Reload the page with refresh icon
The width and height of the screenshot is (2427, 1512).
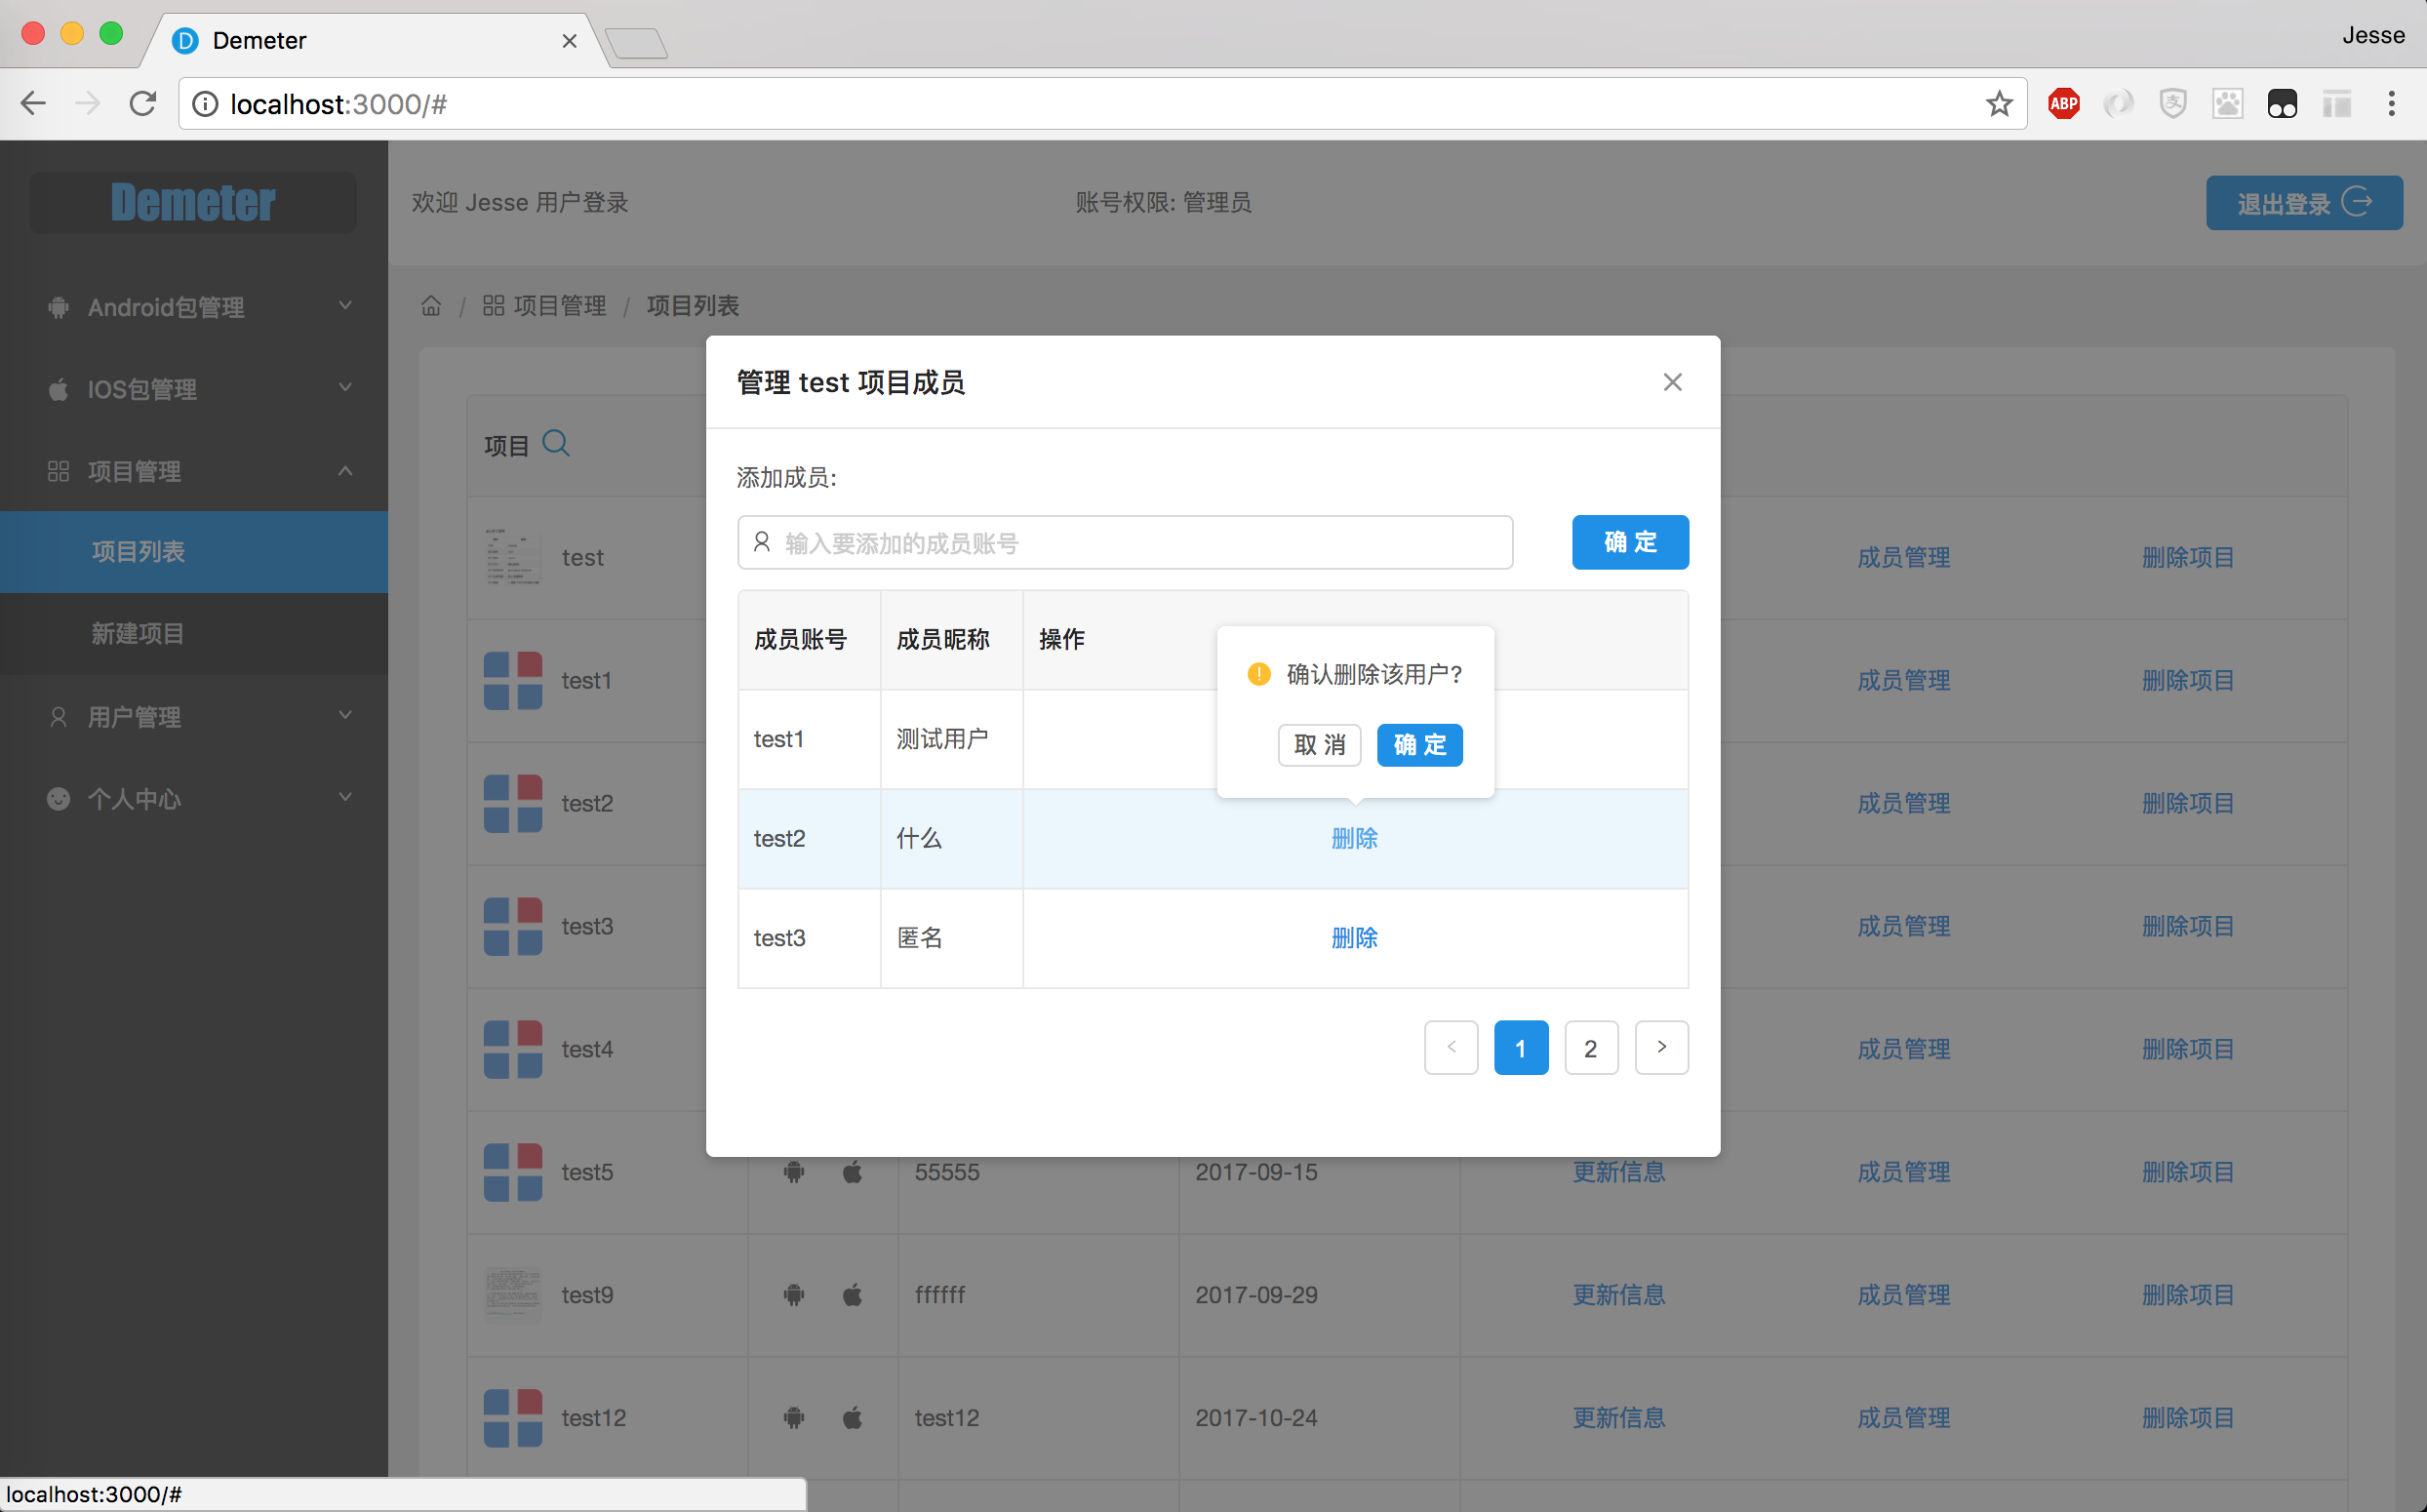(143, 103)
